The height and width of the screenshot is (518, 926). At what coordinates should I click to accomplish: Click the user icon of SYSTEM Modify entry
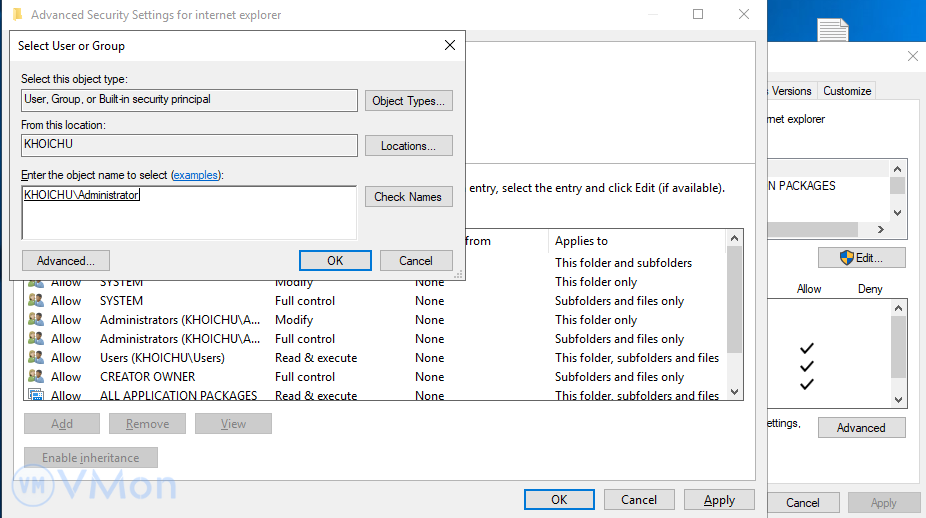[x=36, y=284]
